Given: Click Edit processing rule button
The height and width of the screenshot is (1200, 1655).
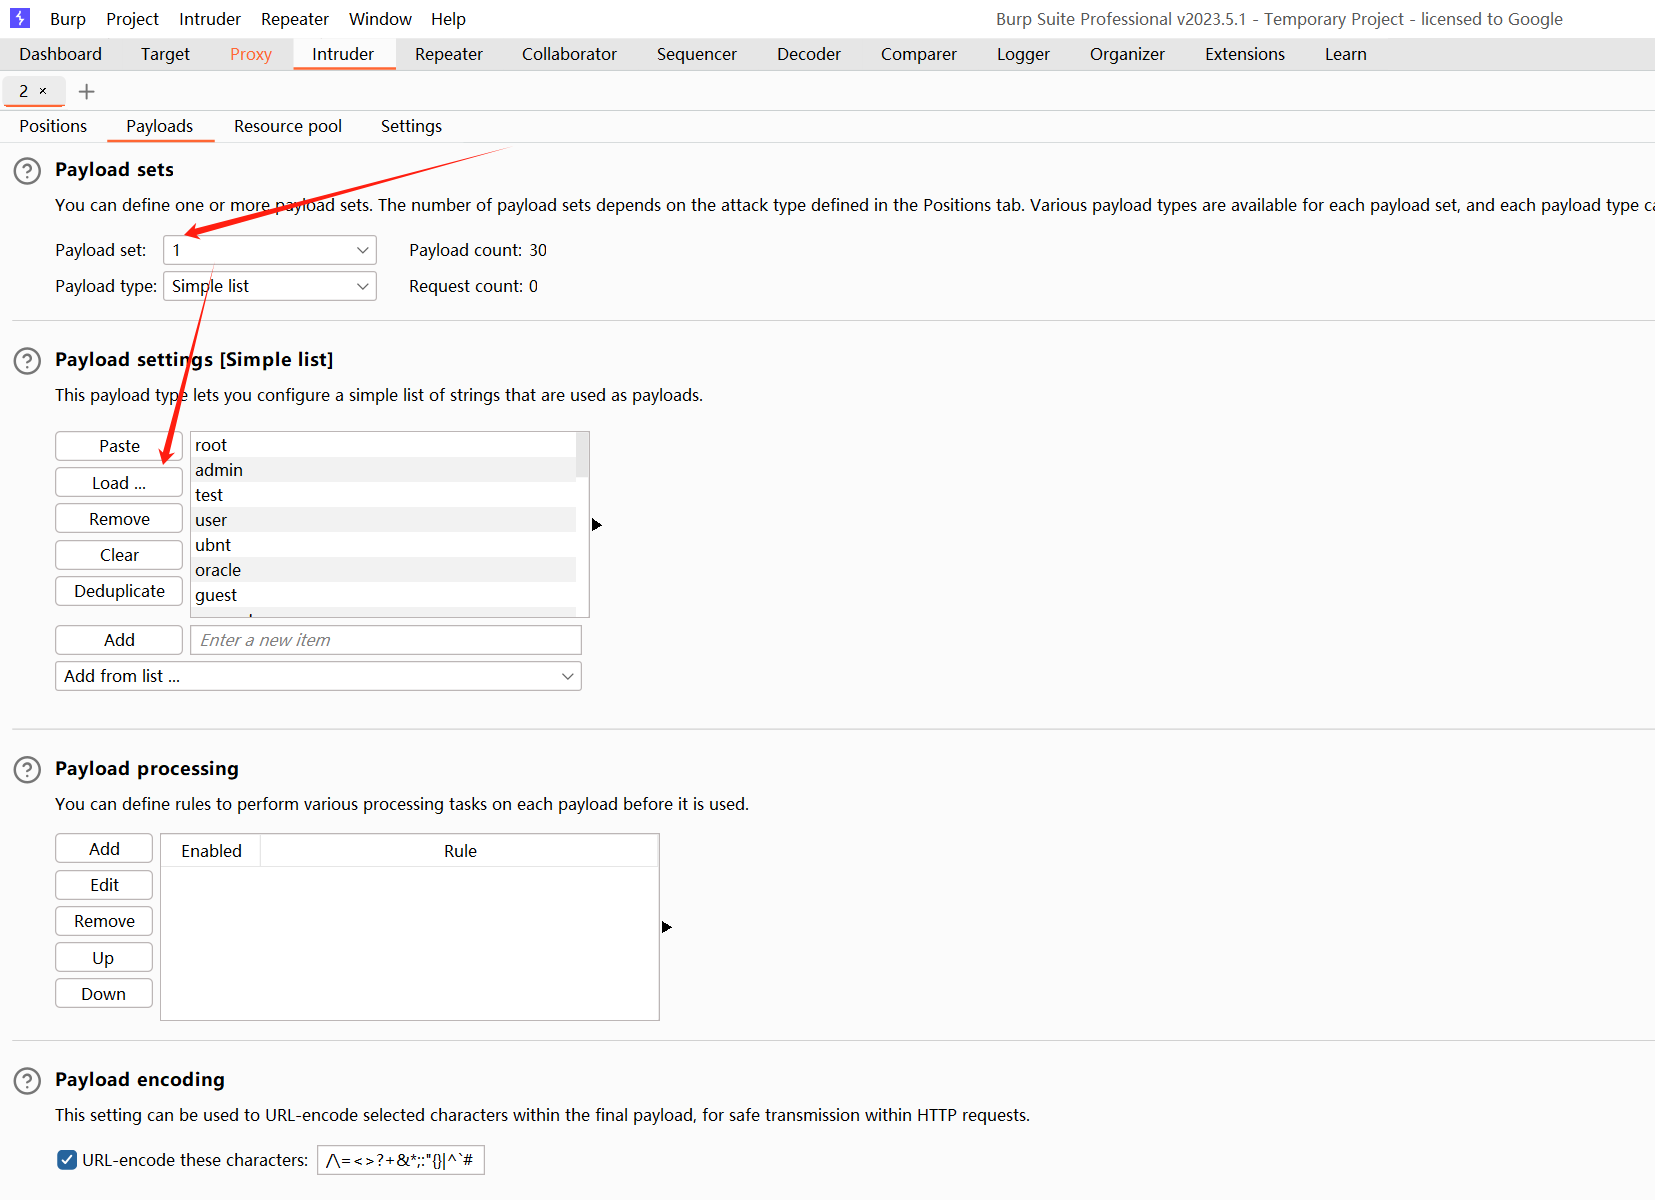Looking at the screenshot, I should [104, 885].
